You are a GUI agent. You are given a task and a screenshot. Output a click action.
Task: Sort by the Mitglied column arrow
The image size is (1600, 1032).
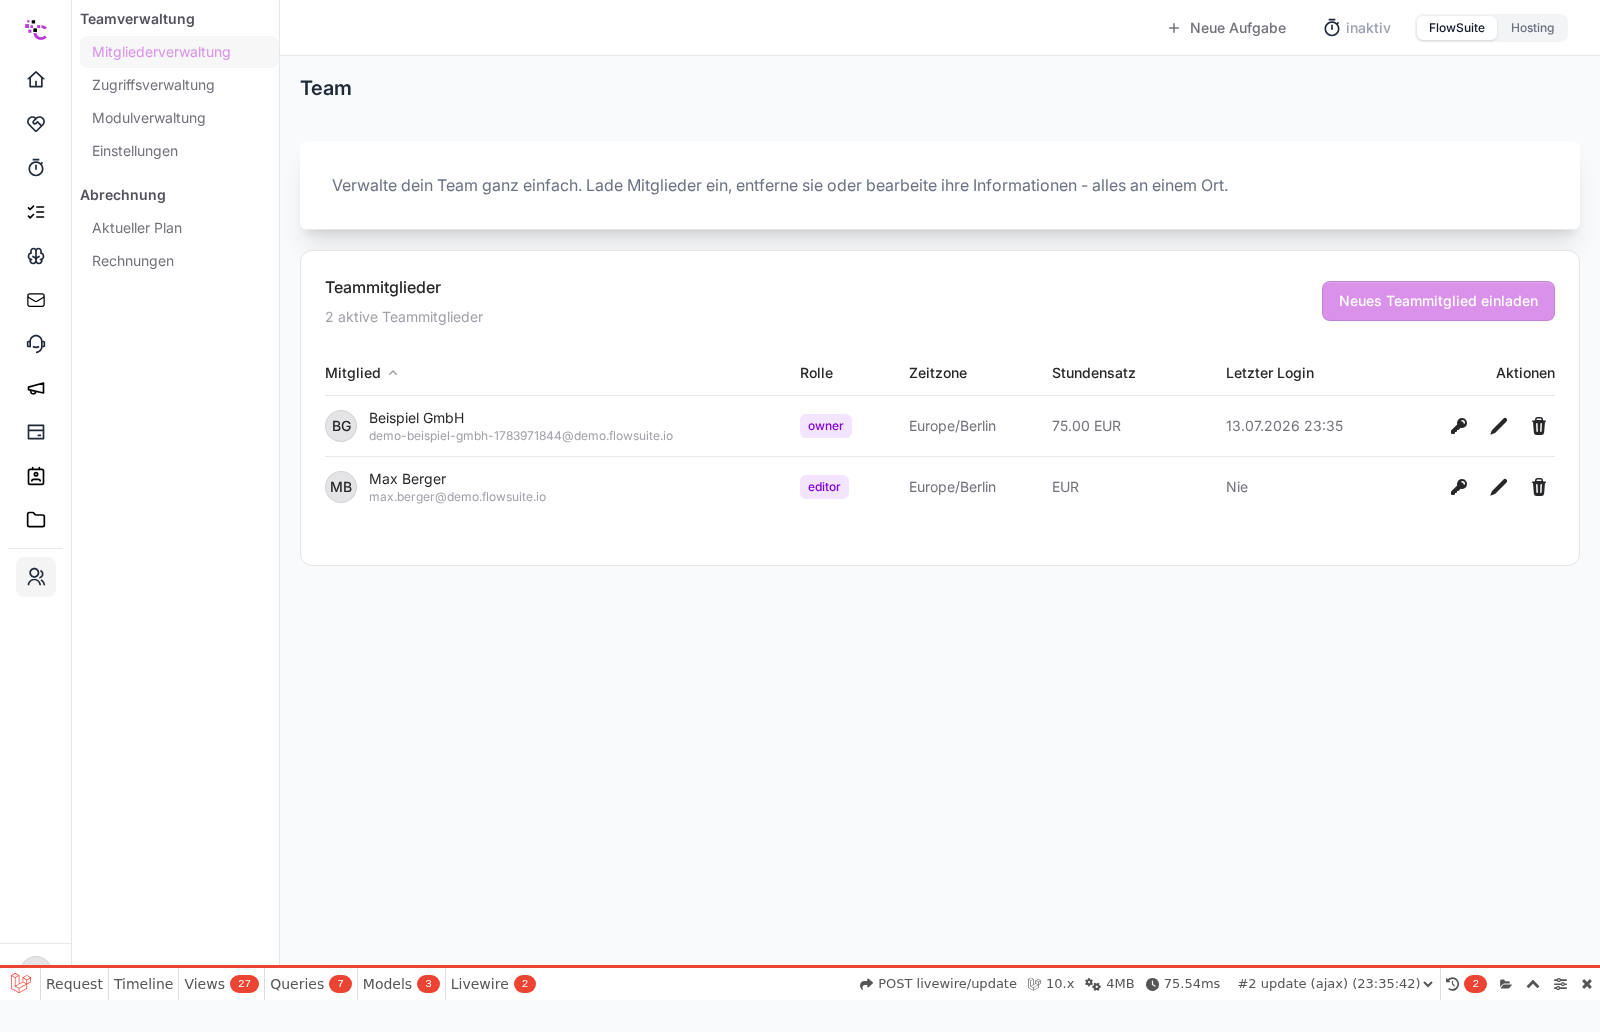[393, 373]
